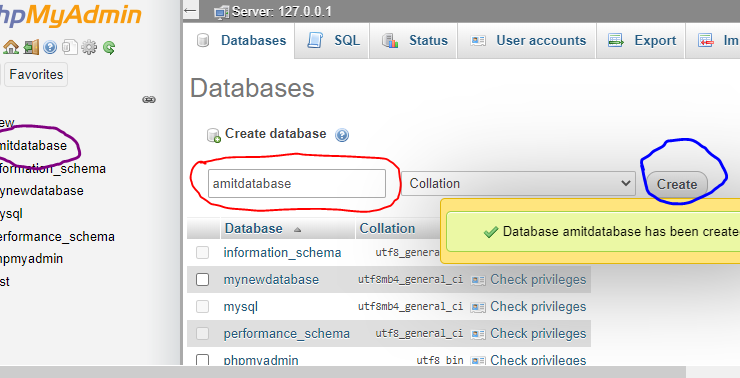Click the help icon beside Create database
Screen dimensions: 740x378
click(342, 135)
